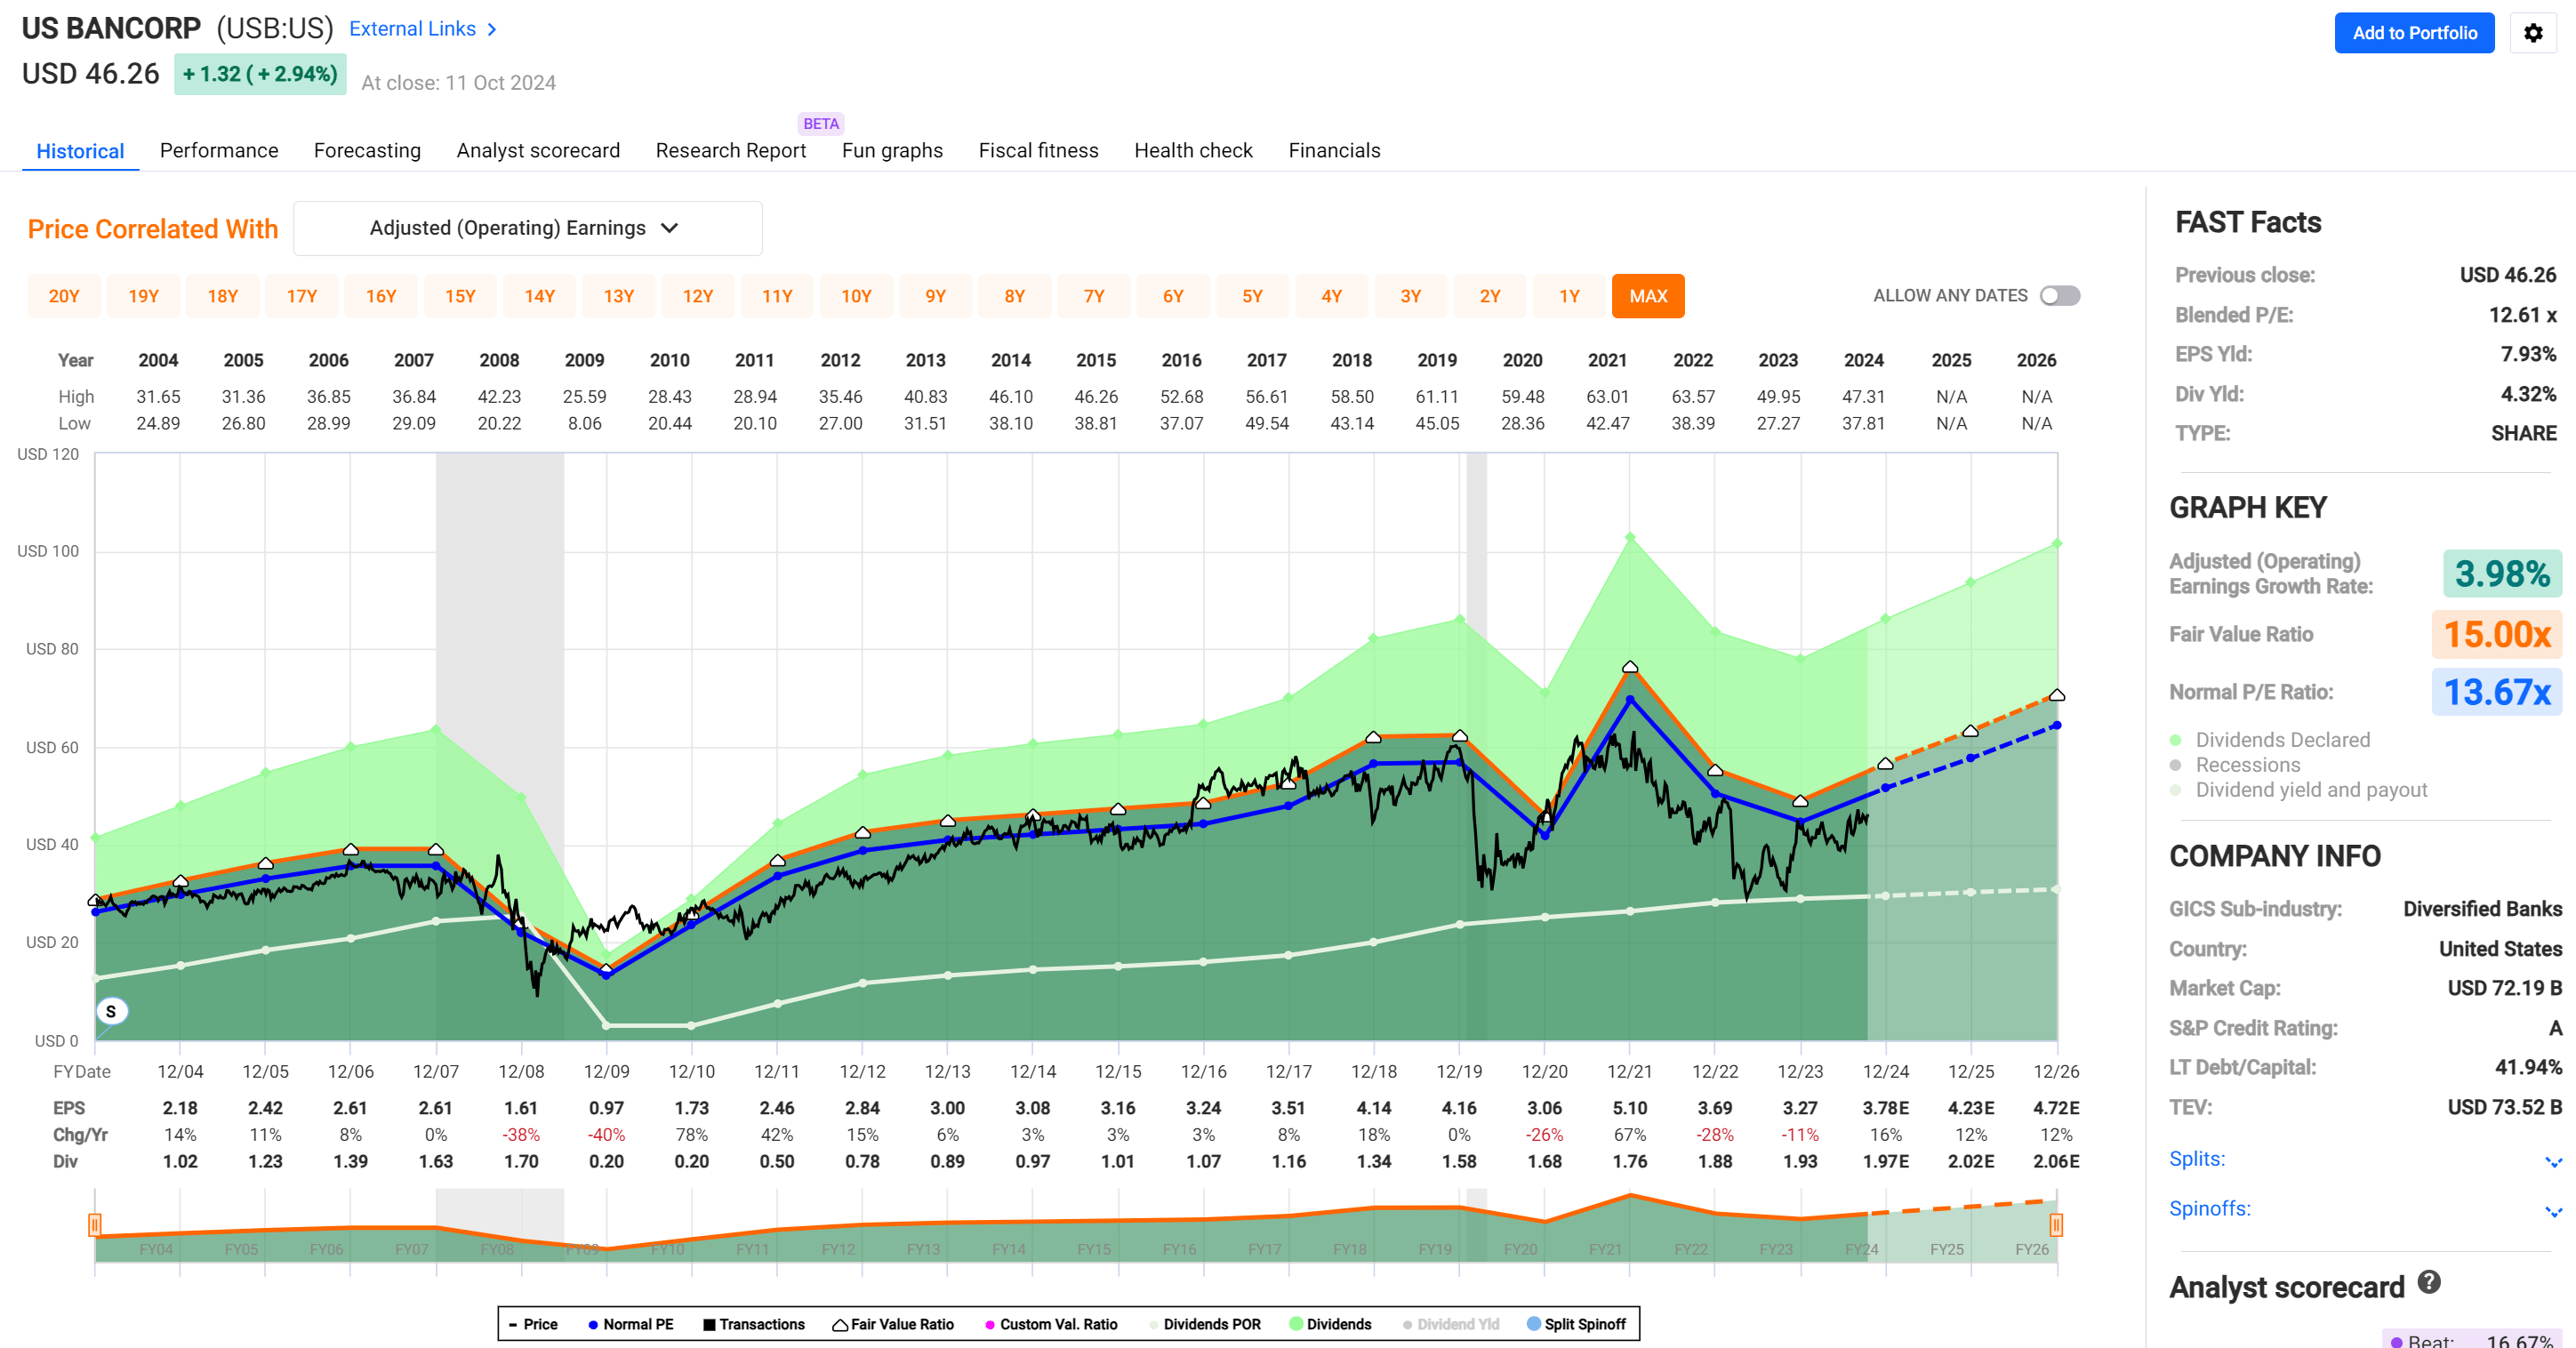This screenshot has height=1348, width=2576.
Task: Toggle Dividends green circle legend item
Action: (x=1296, y=1324)
